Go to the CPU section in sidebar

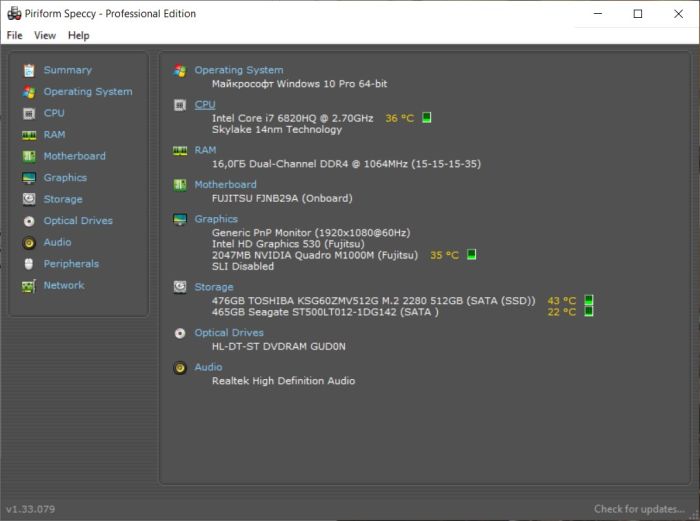[54, 113]
